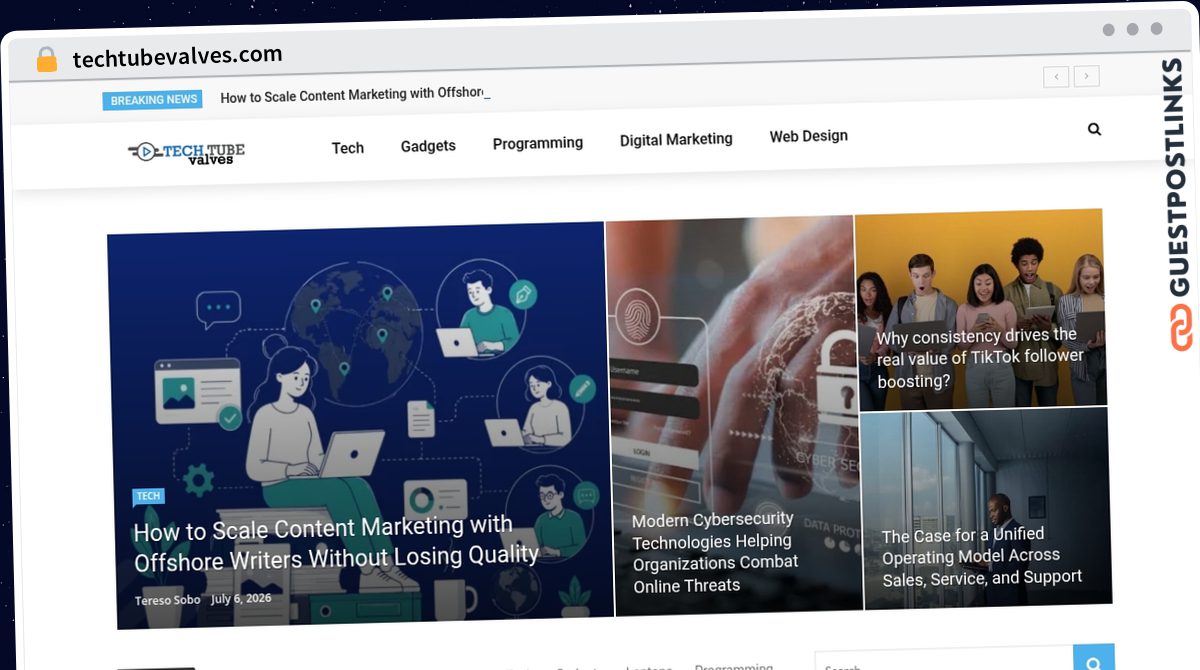Screen dimensions: 1200x670
Task: Click the blue search button at bottom
Action: [1094, 660]
